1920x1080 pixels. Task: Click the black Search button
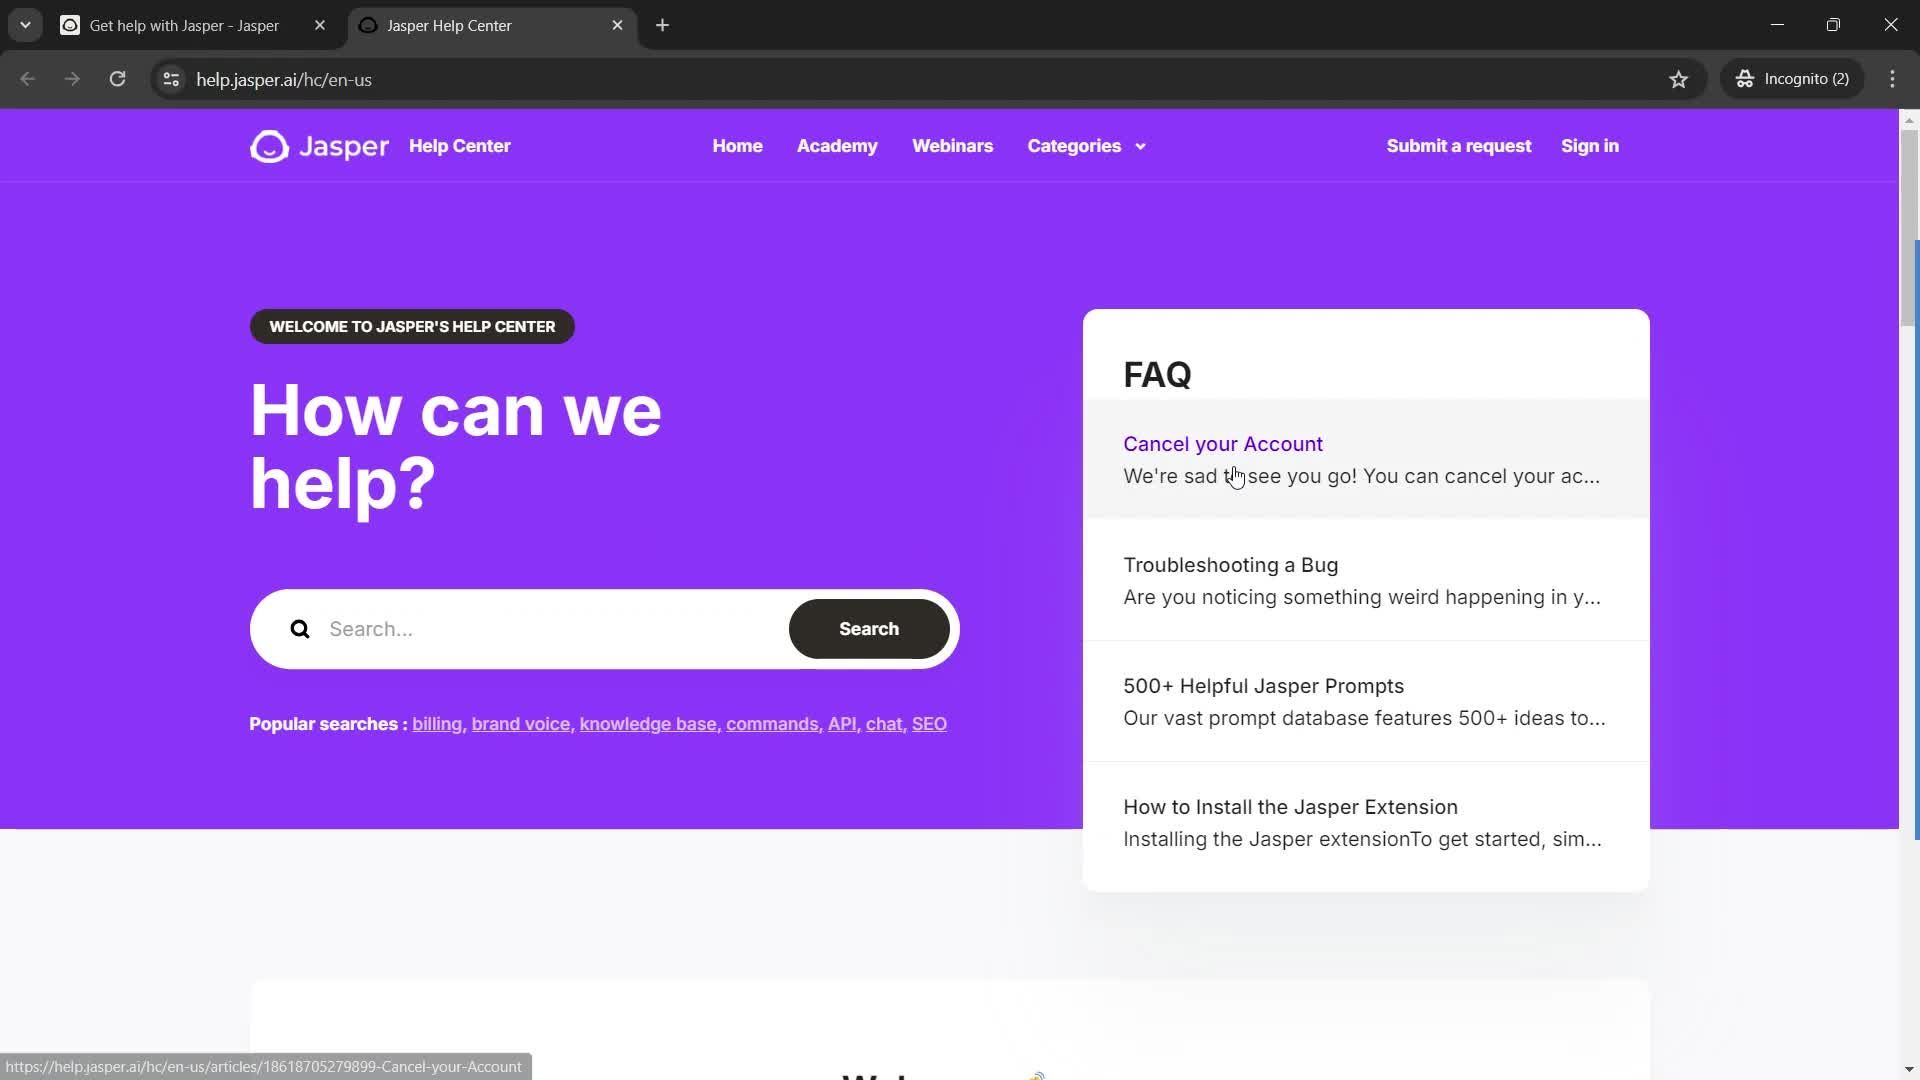869,629
